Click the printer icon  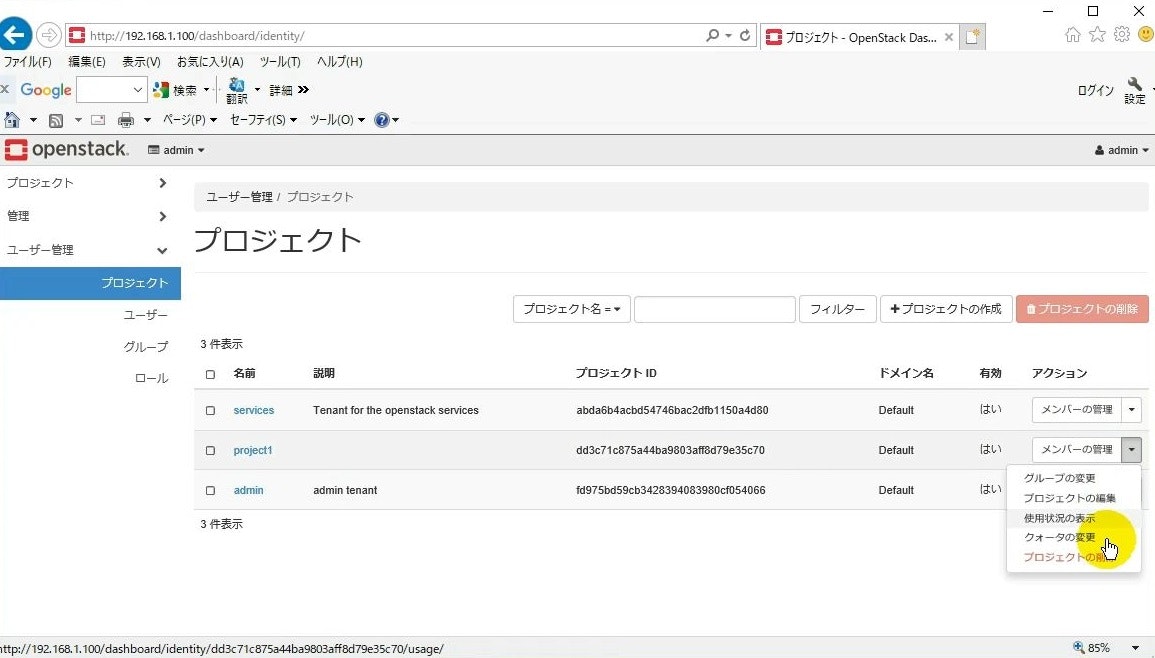click(126, 120)
